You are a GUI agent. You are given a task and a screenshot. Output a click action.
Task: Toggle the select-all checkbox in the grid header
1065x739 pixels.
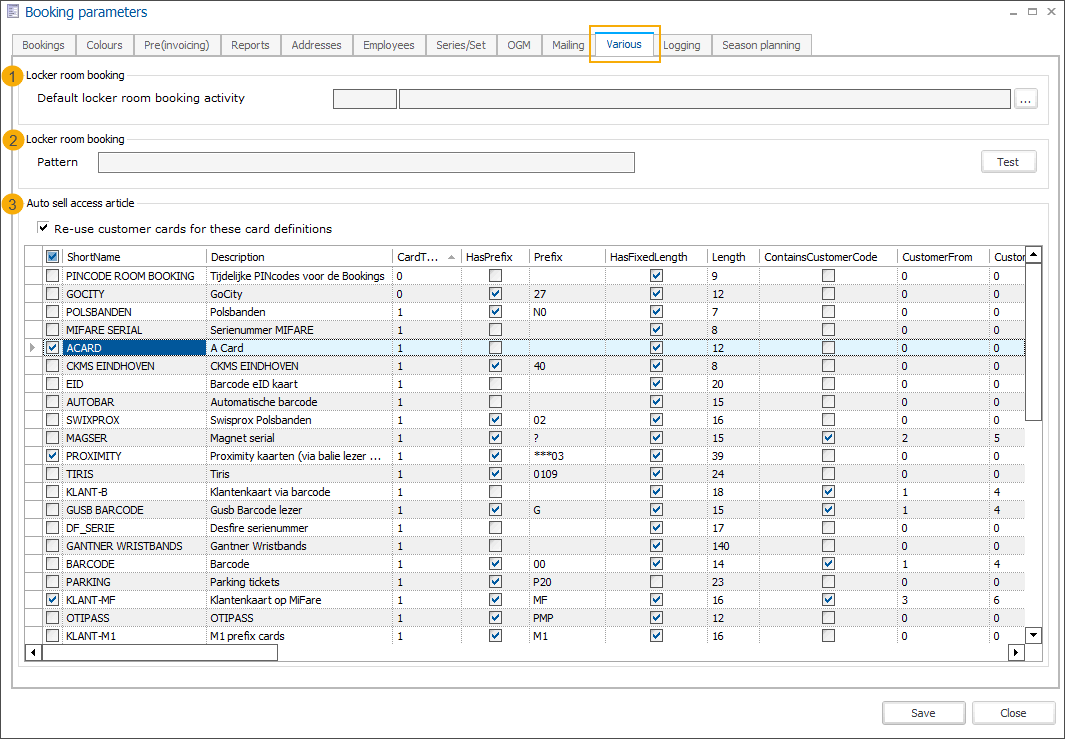[x=52, y=257]
